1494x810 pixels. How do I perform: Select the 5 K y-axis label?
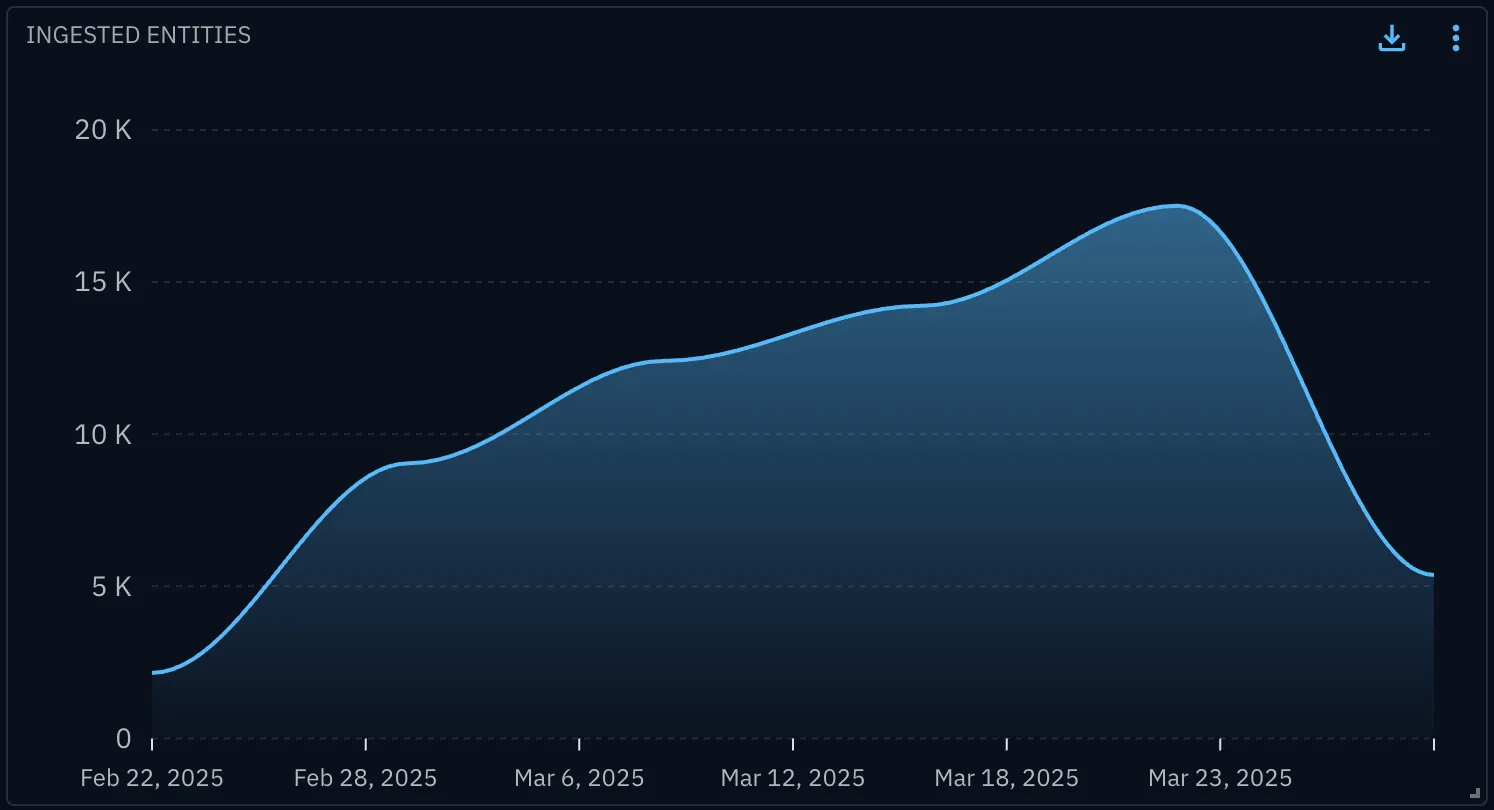pos(111,586)
